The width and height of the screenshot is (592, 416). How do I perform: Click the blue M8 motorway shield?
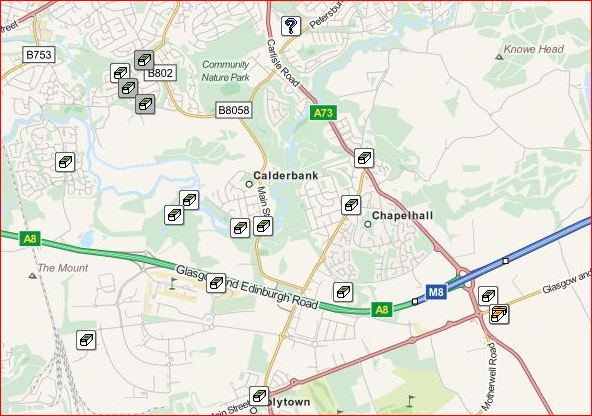pos(436,292)
